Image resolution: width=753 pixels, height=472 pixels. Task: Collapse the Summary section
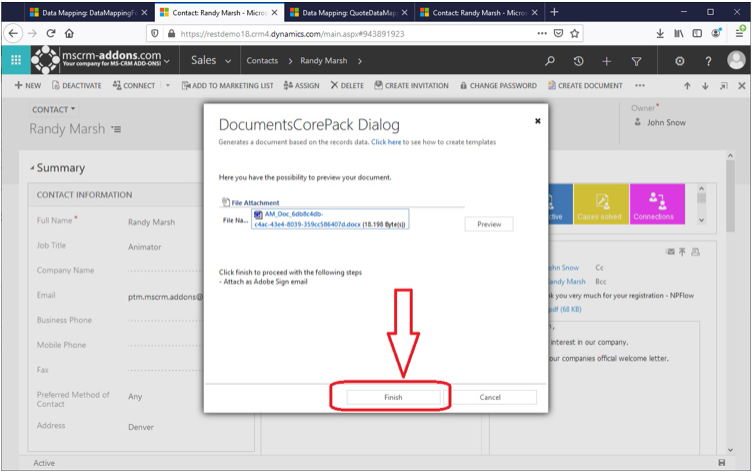coord(32,168)
